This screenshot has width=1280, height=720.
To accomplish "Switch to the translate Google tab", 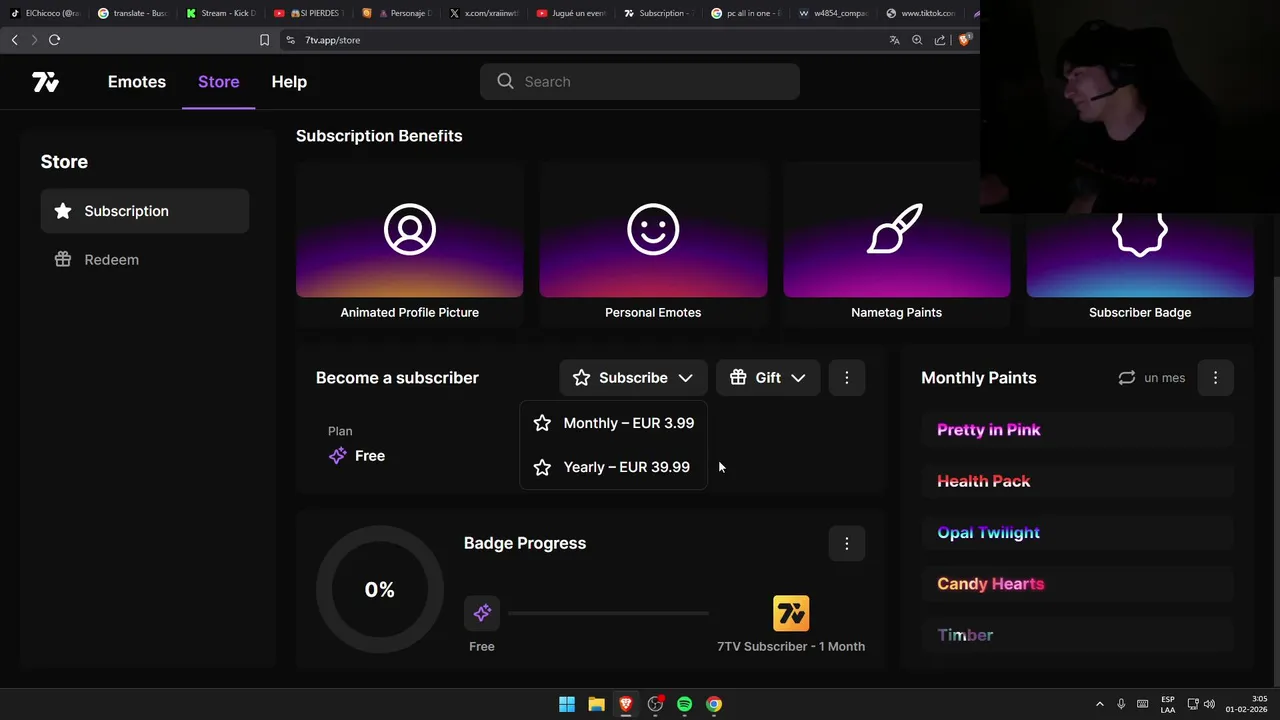I will point(133,13).
